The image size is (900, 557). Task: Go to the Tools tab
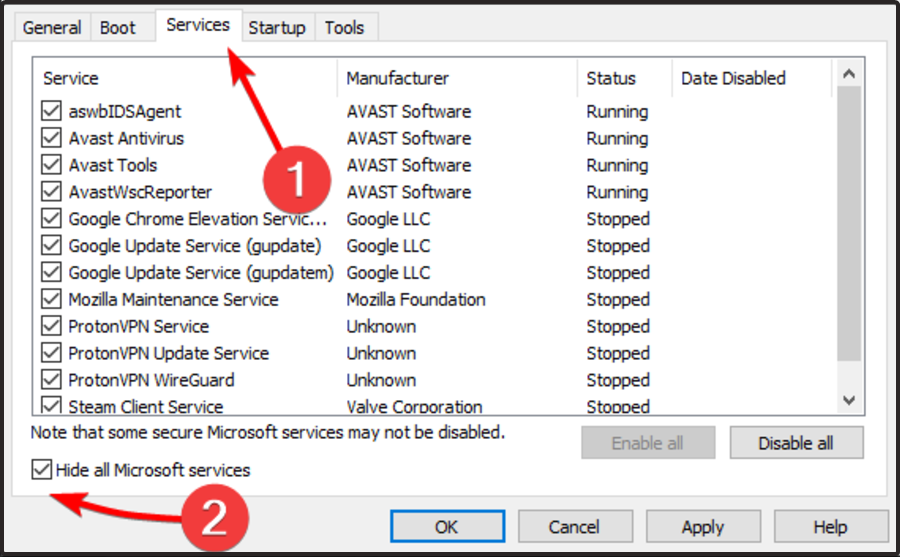344,27
